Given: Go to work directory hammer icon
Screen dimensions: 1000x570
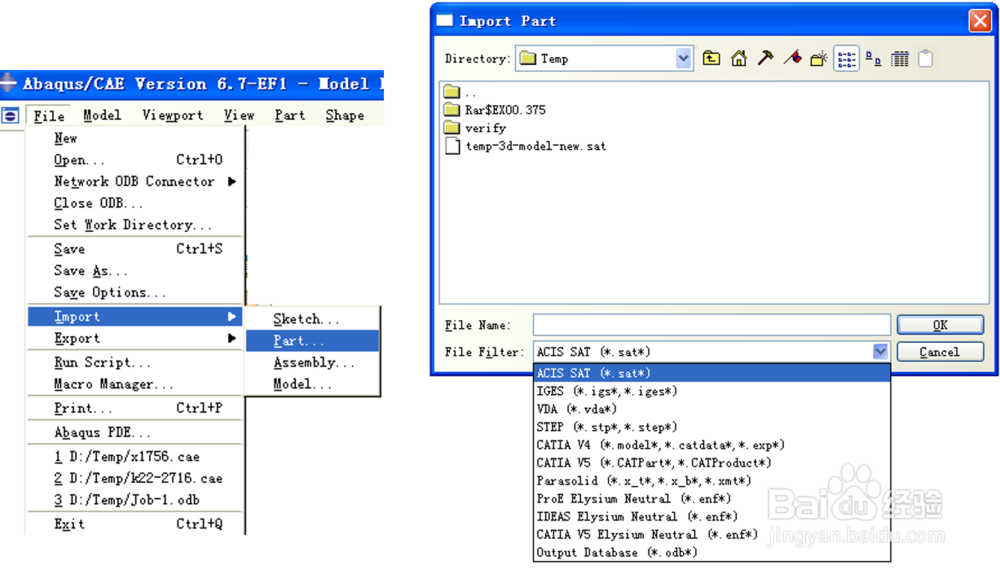Looking at the screenshot, I should (765, 59).
